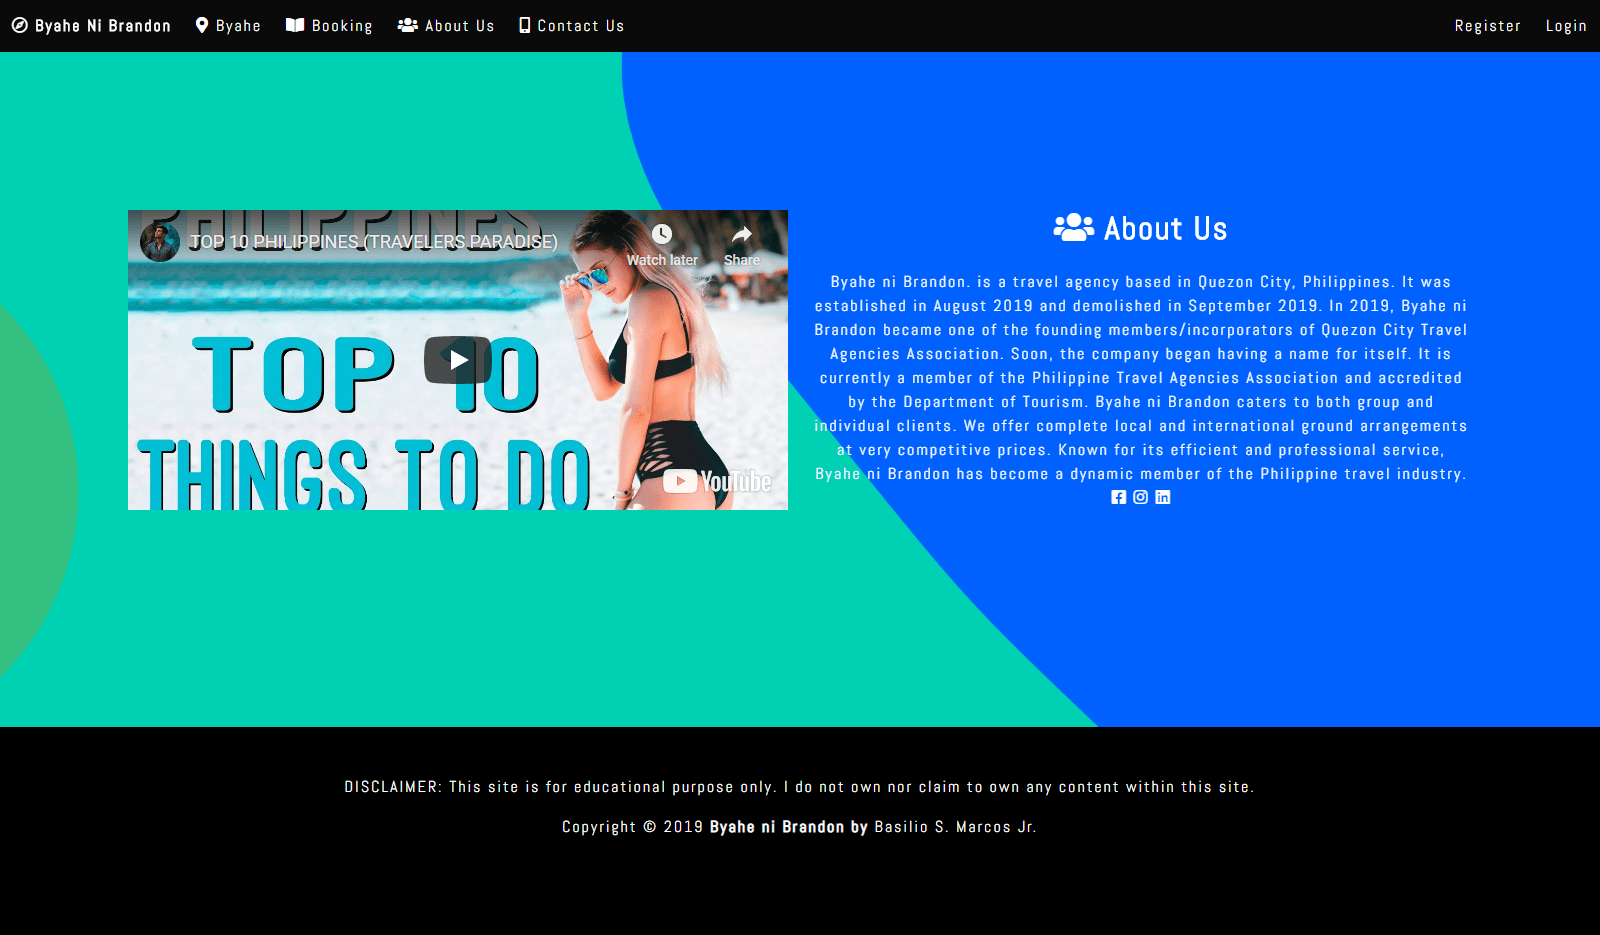Open the video channel avatar
The width and height of the screenshot is (1600, 935).
[x=160, y=242]
